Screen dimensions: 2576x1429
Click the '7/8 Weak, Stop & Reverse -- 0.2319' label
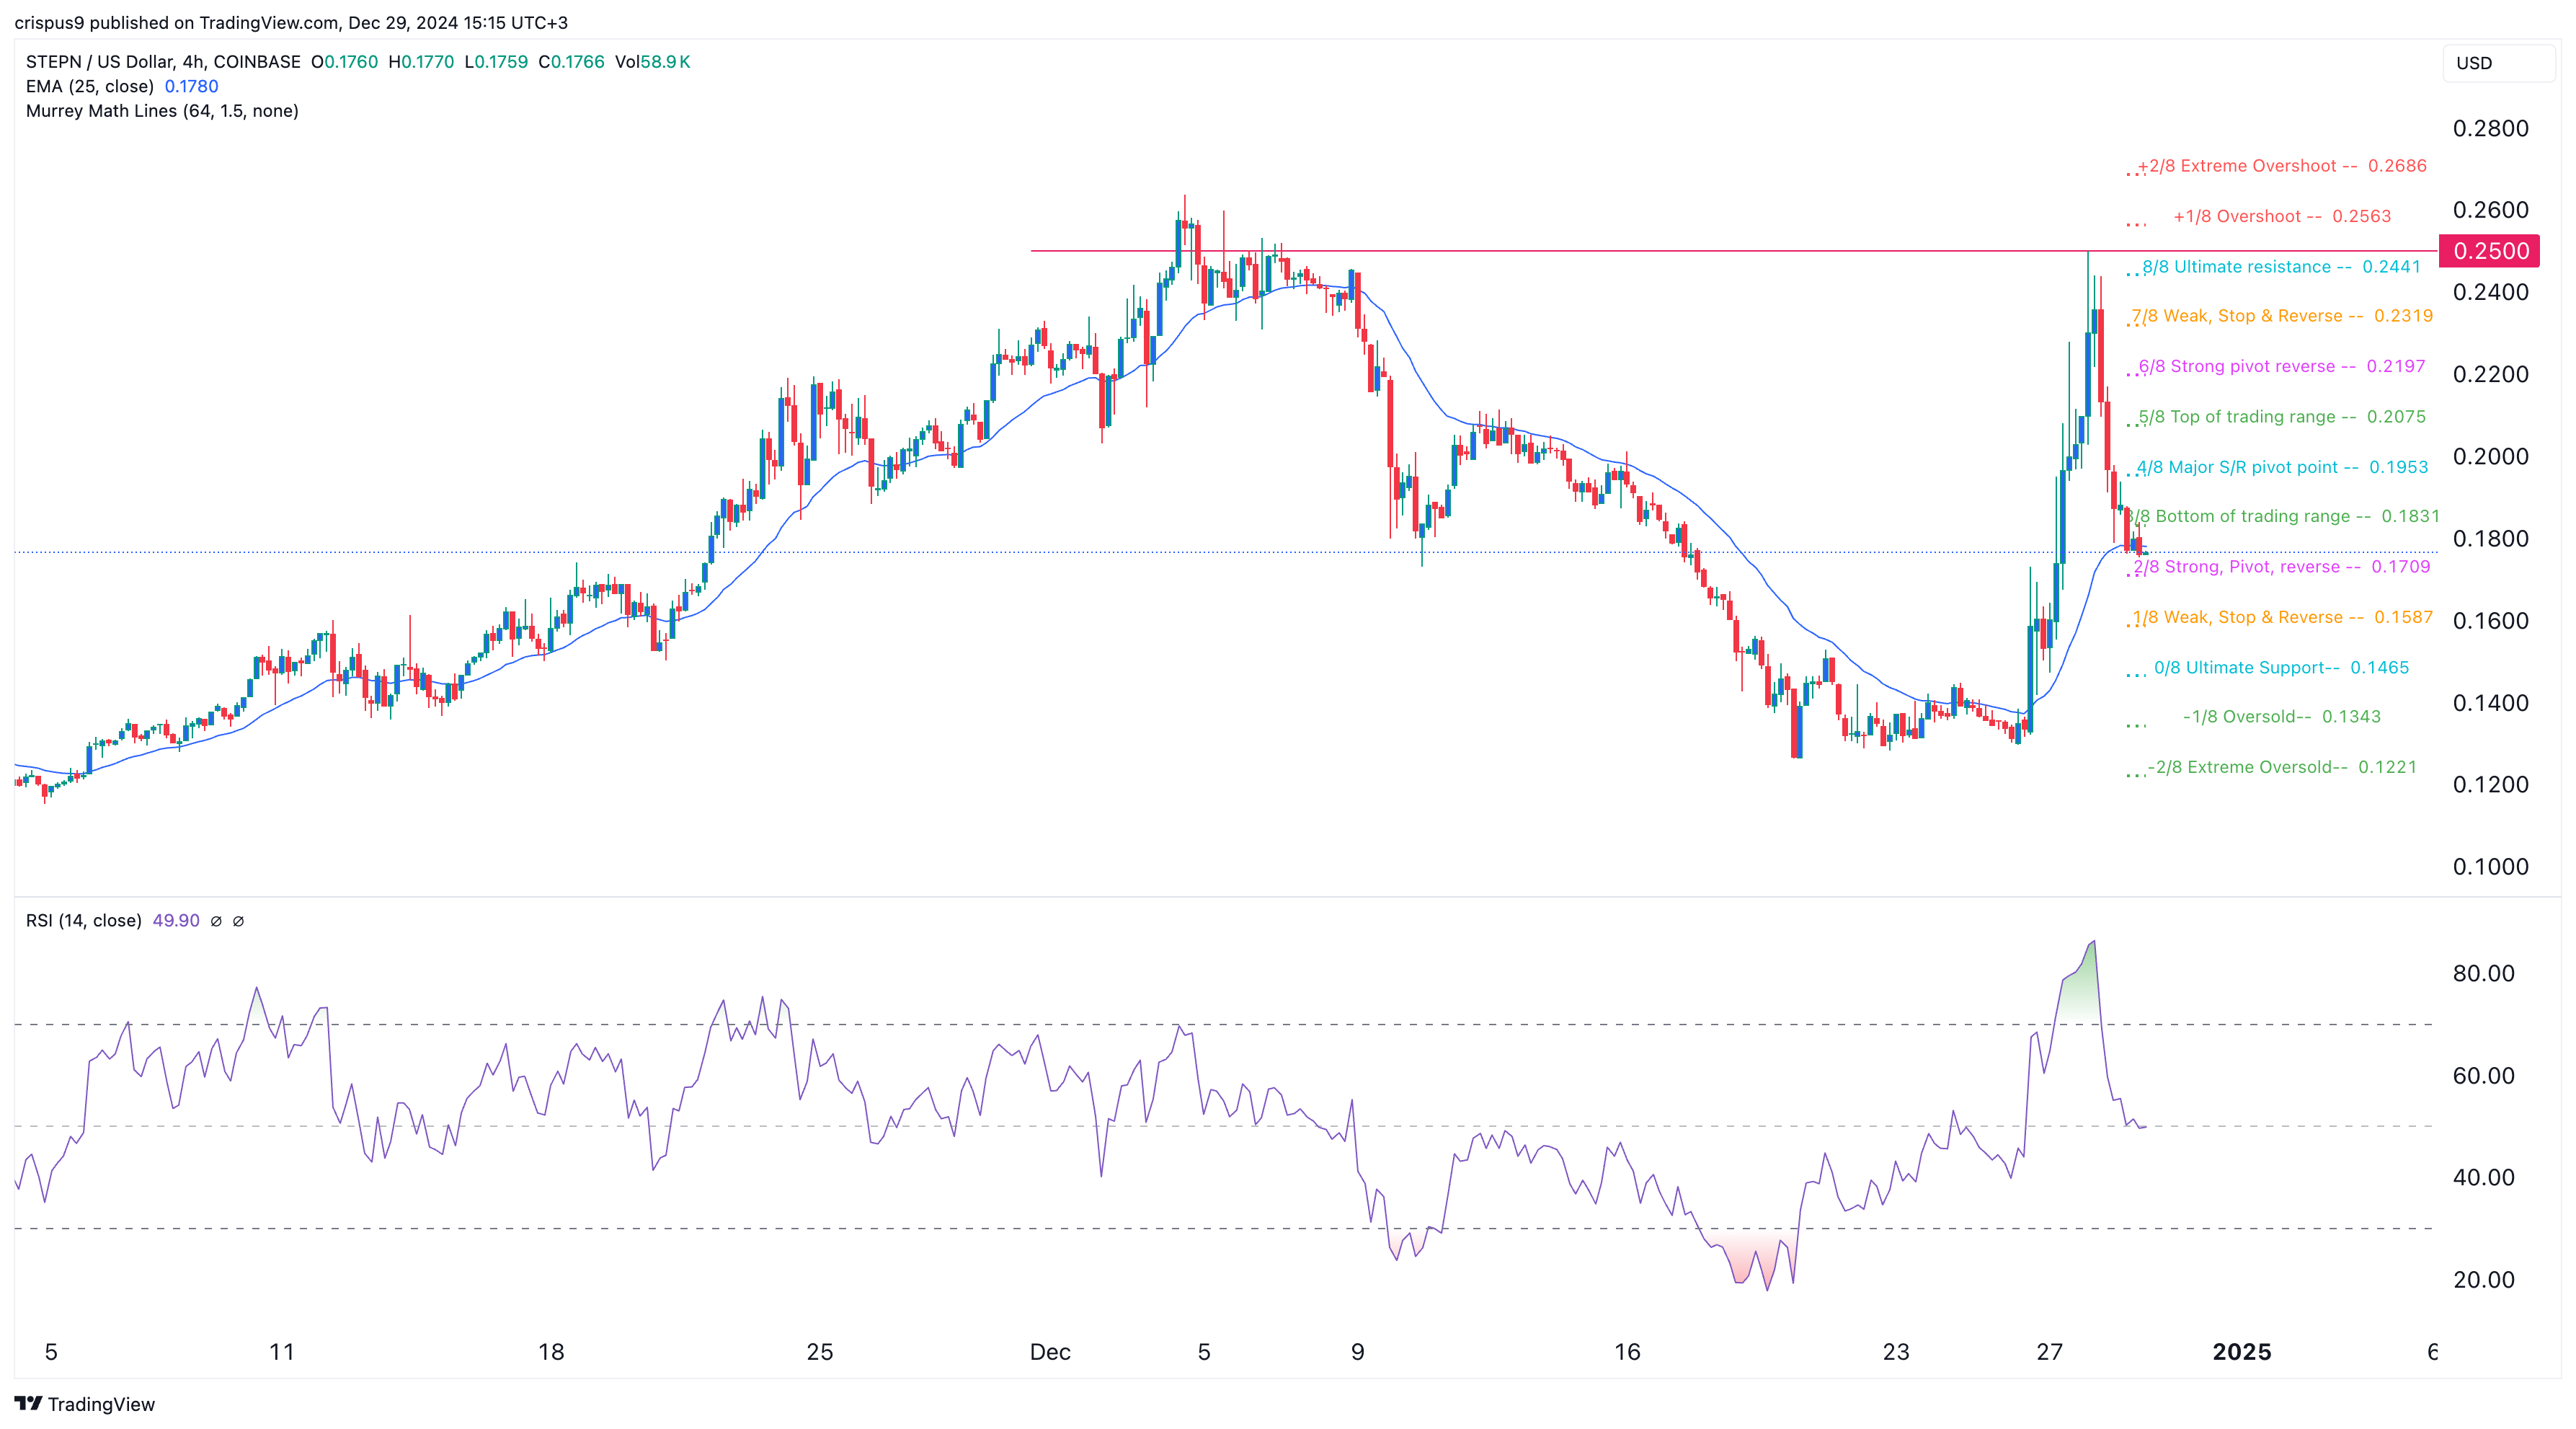(x=2283, y=316)
